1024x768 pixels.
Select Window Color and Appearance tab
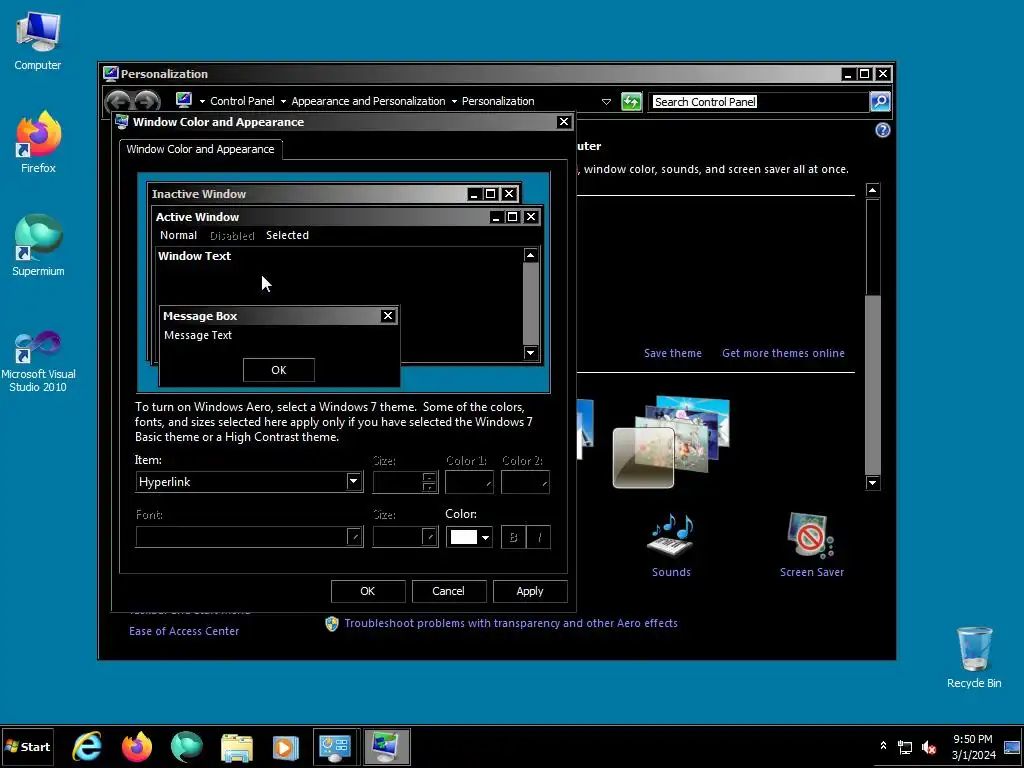pos(200,149)
